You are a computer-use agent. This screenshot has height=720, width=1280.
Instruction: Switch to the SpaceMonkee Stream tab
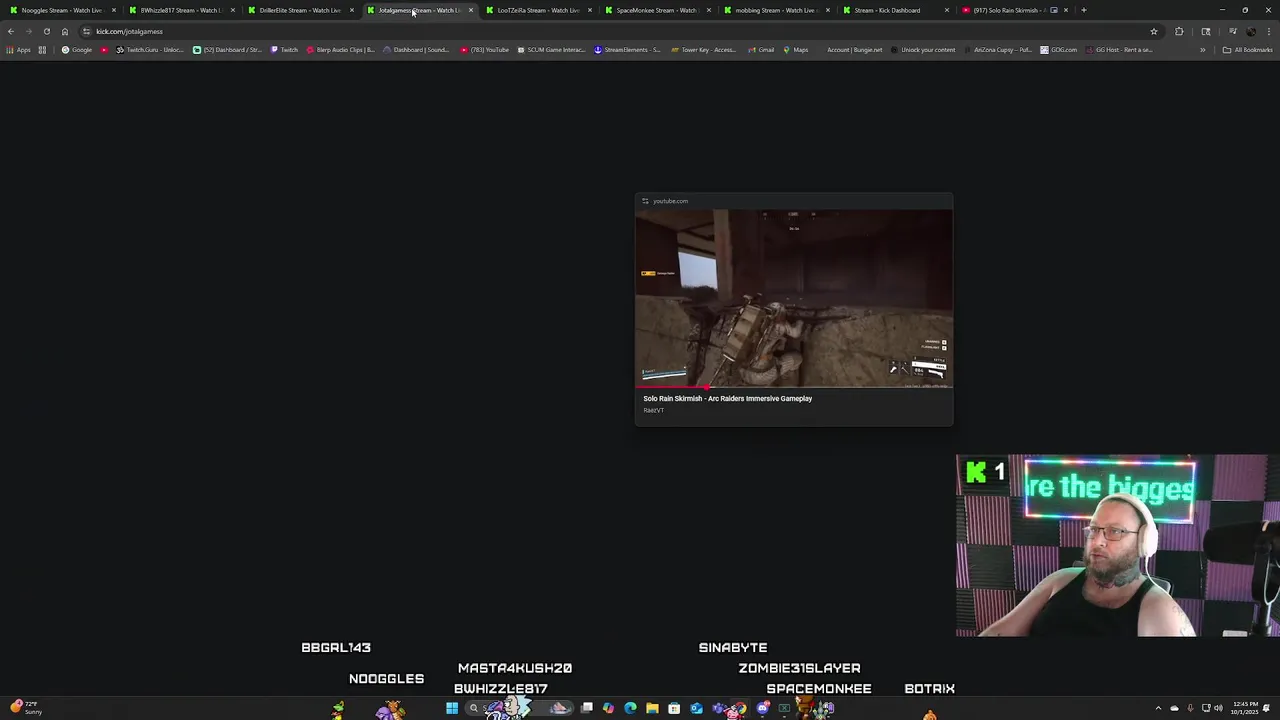[655, 10]
